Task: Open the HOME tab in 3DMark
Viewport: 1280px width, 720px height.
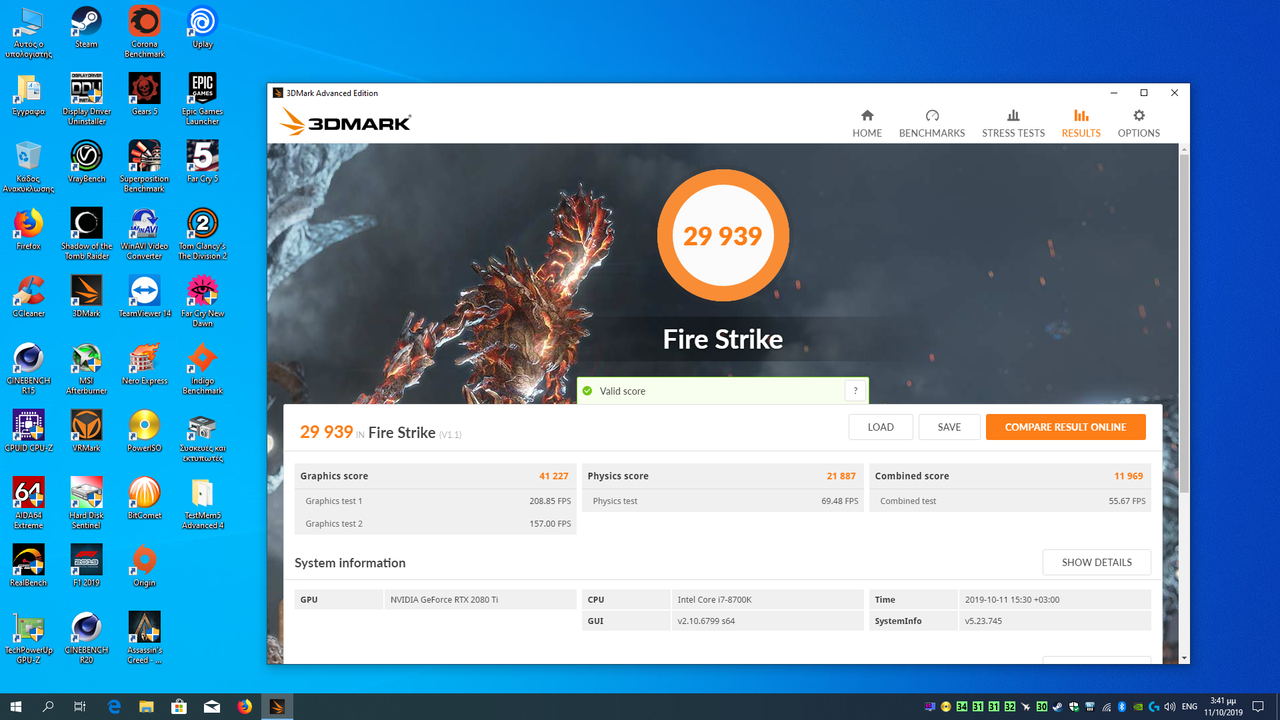Action: (x=867, y=123)
